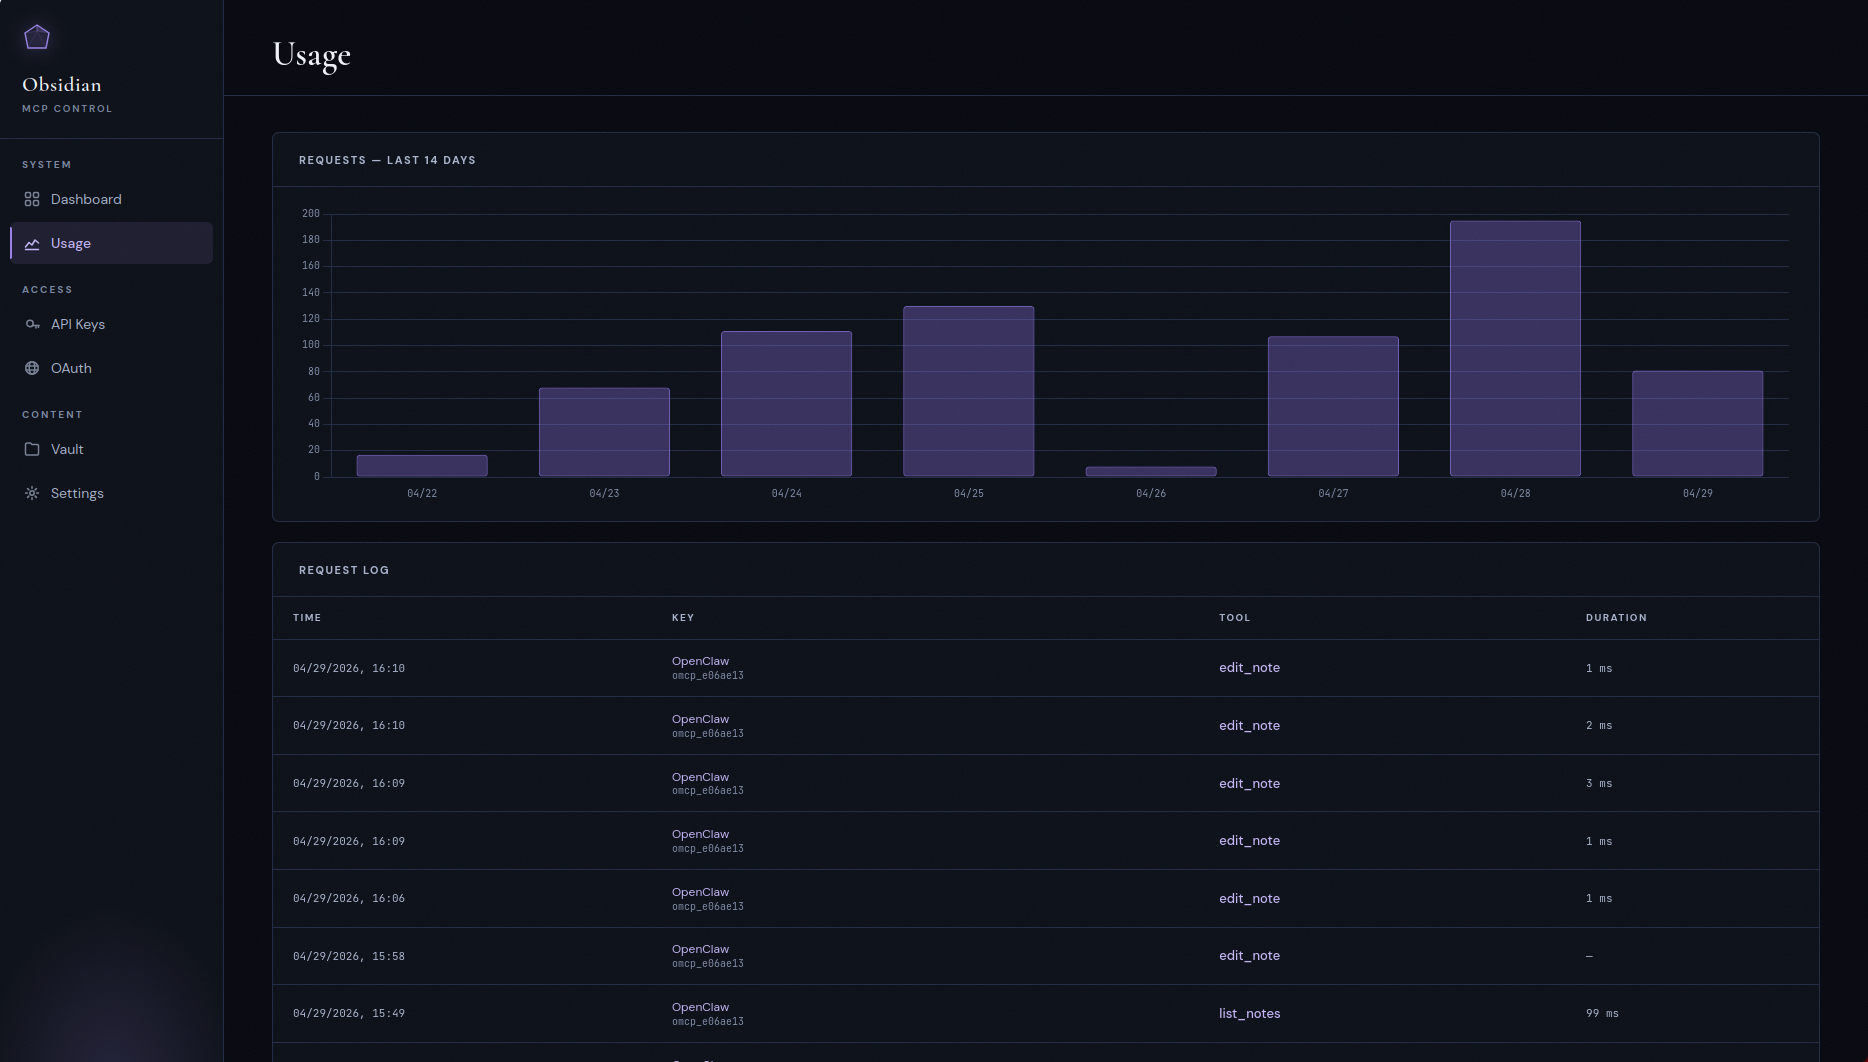Screen dimensions: 1868x1062
Task: Click the Vault folder icon
Action: click(32, 449)
